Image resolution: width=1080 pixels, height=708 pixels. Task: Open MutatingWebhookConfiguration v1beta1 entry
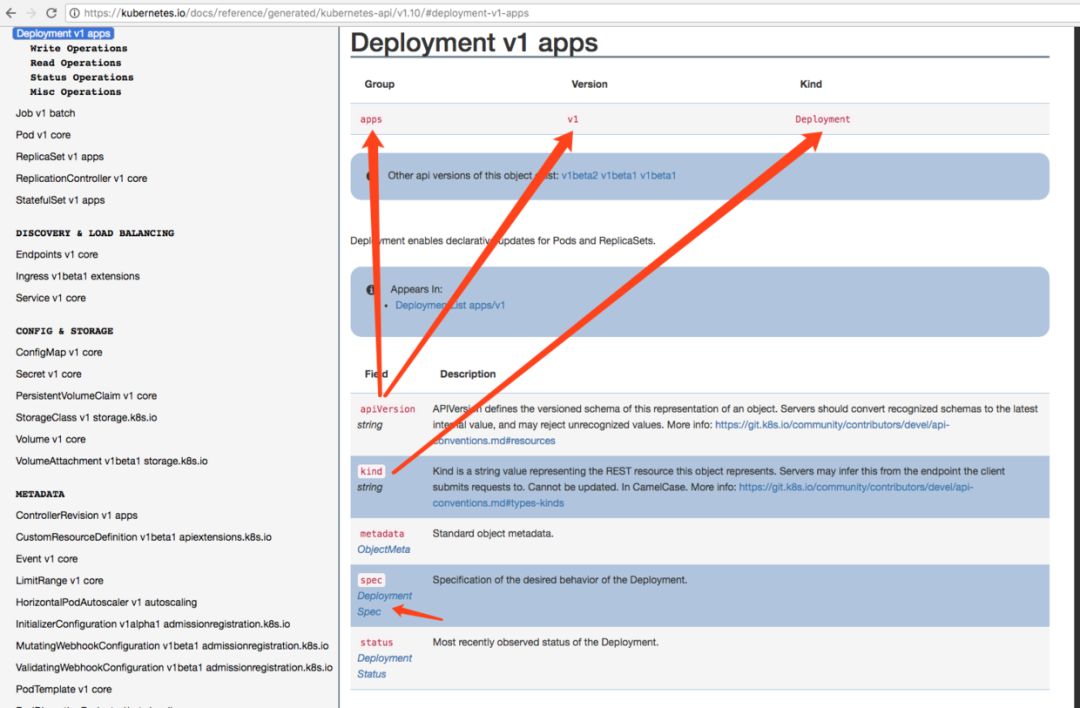click(x=172, y=645)
